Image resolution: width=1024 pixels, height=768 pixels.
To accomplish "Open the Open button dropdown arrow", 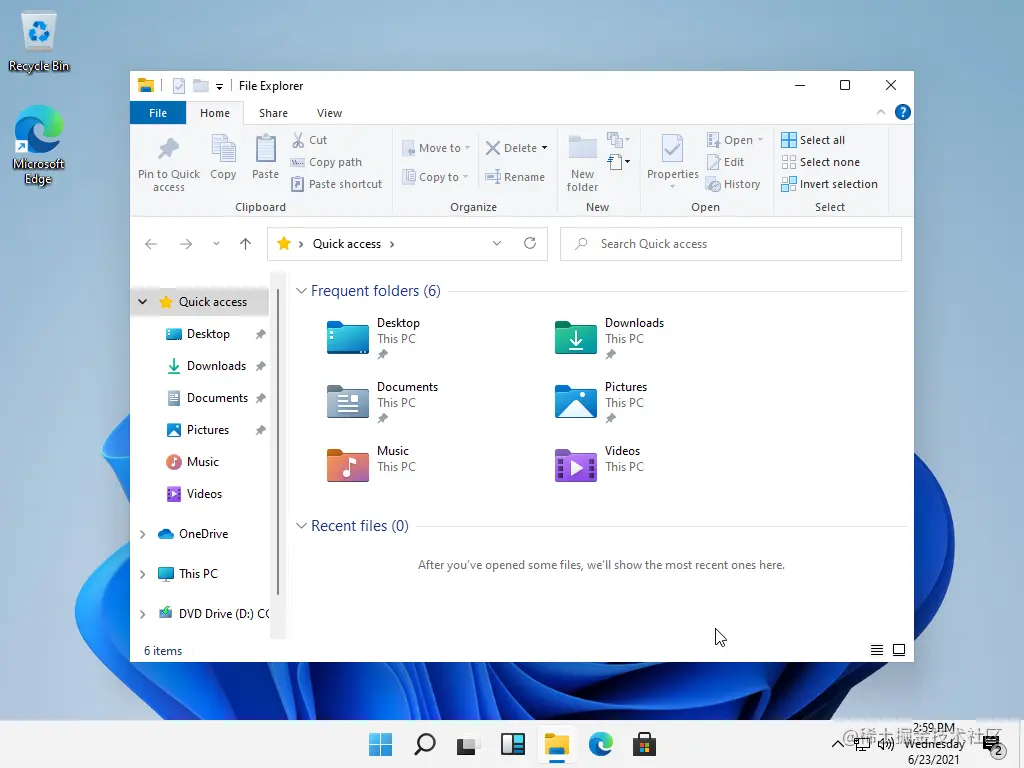I will tap(760, 140).
